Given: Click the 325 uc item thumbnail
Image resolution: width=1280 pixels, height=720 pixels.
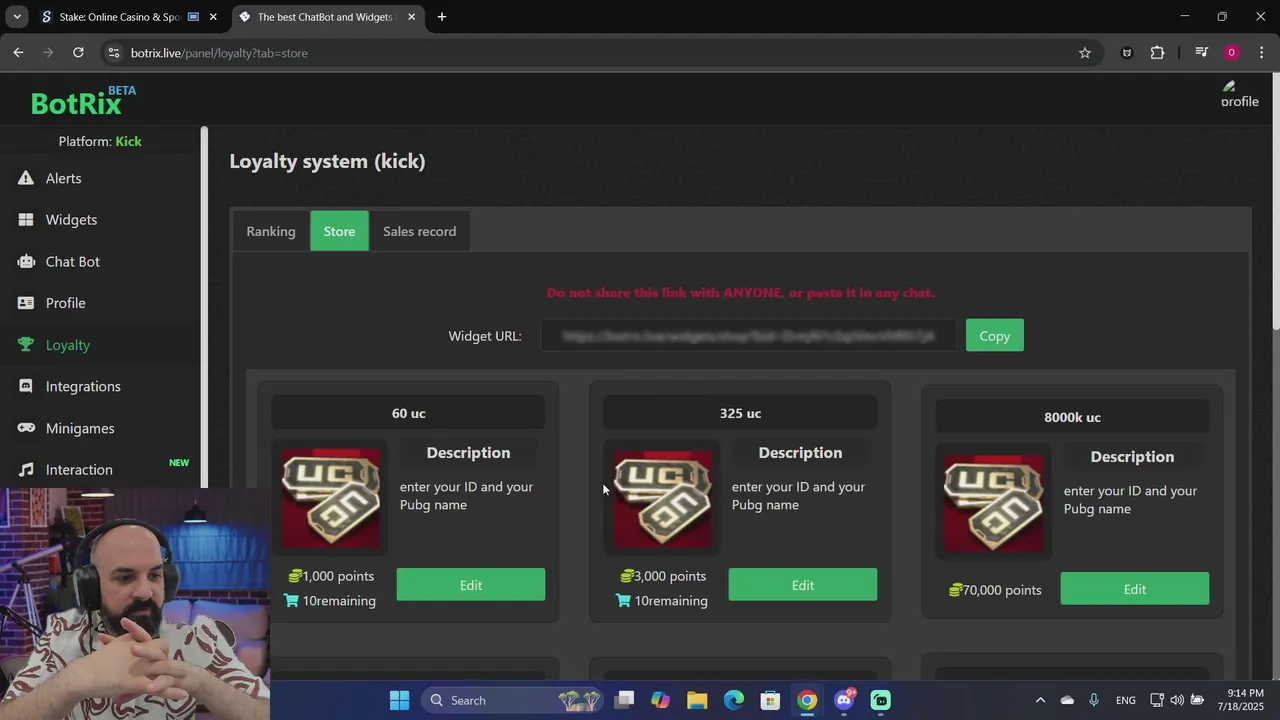Looking at the screenshot, I should point(663,498).
